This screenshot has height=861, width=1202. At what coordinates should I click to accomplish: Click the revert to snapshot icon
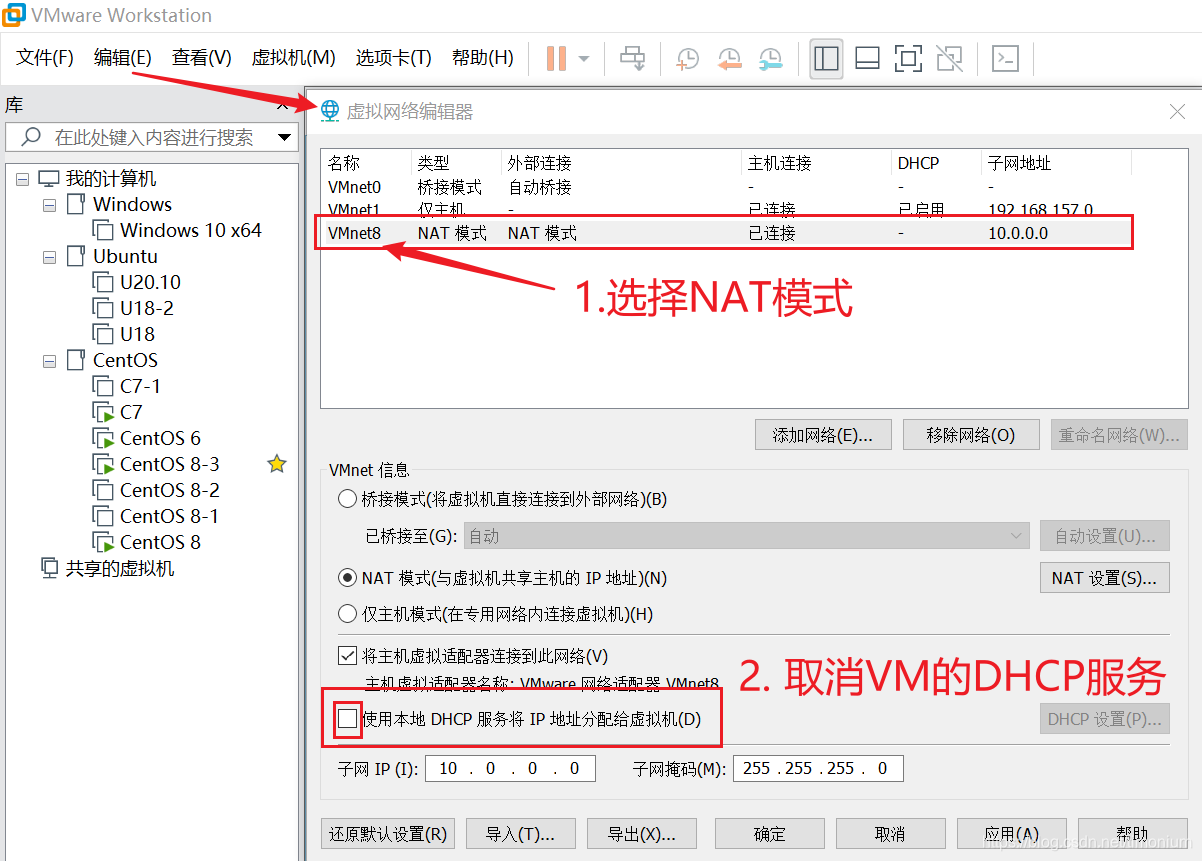point(729,58)
